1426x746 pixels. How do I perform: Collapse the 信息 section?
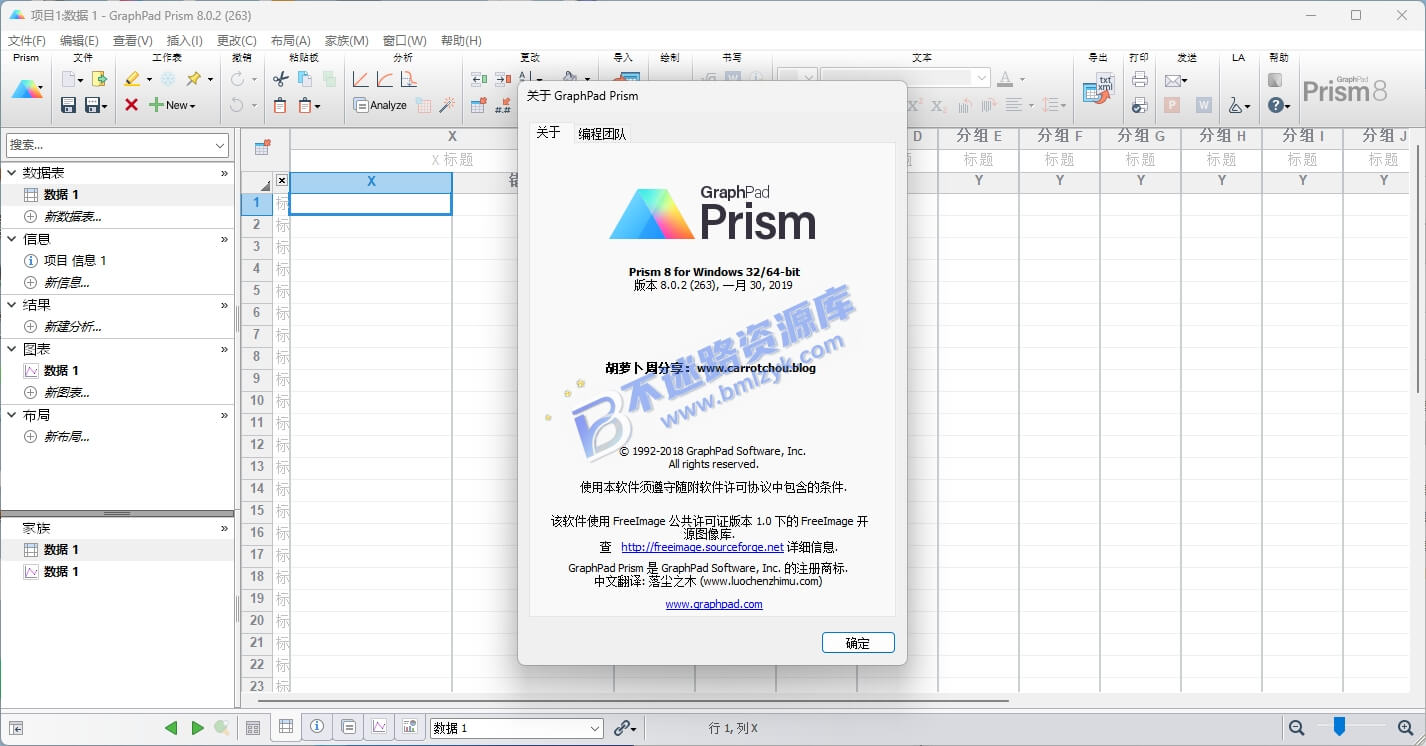pyautogui.click(x=12, y=239)
